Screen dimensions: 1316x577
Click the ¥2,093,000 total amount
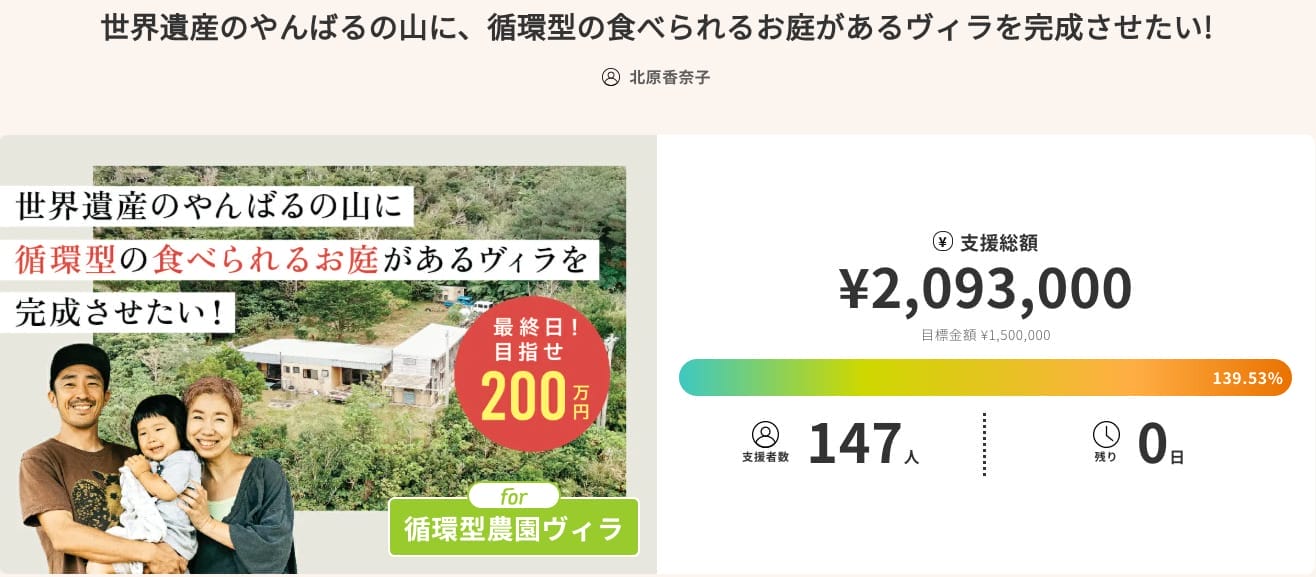point(985,289)
